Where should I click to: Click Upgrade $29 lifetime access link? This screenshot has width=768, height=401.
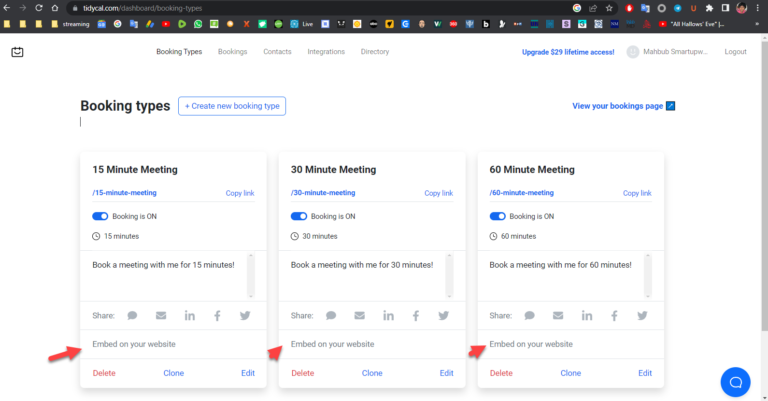point(568,52)
